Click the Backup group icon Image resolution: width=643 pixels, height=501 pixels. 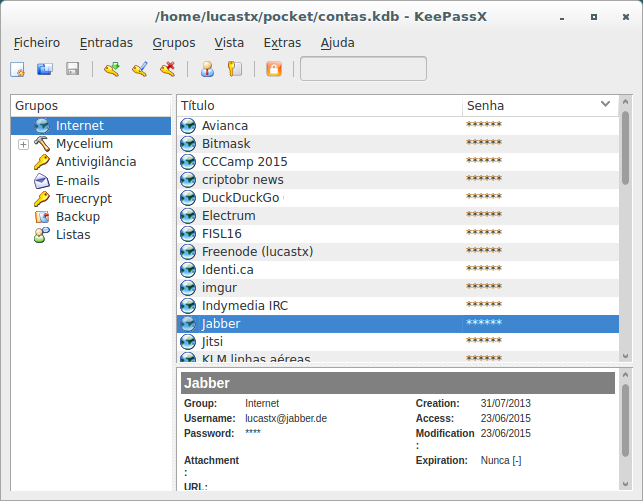(42, 216)
